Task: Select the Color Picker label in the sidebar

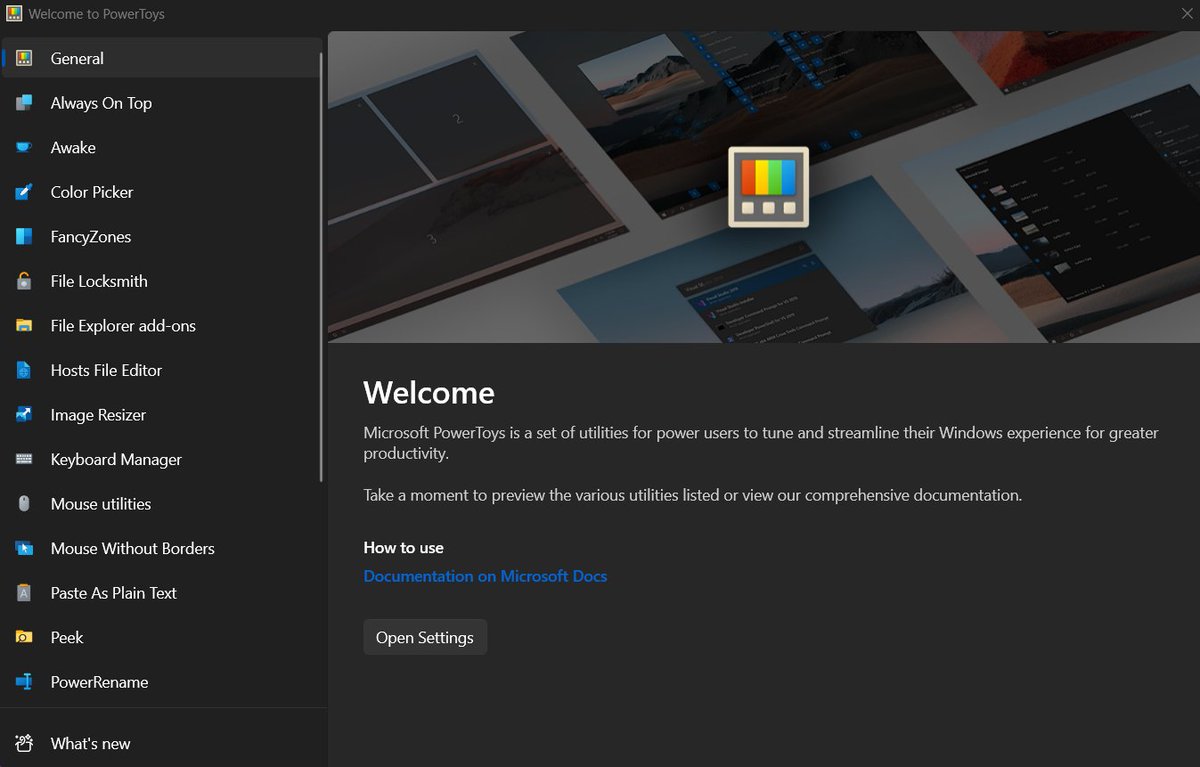Action: [x=92, y=192]
